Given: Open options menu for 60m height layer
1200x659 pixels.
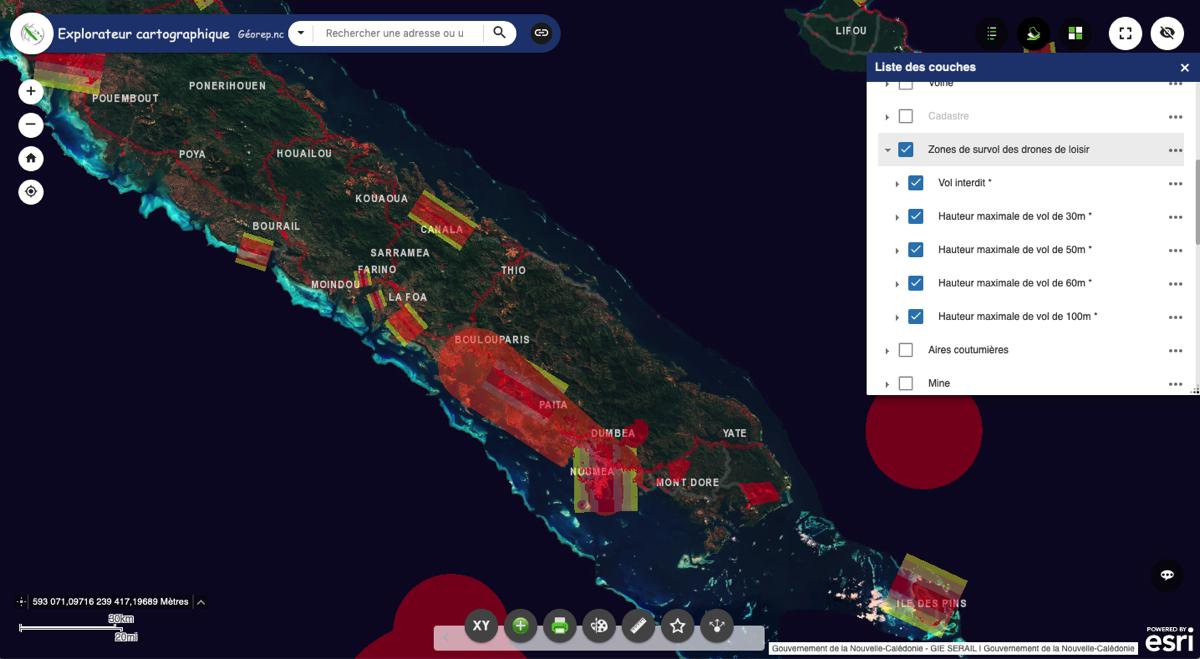Looking at the screenshot, I should (1175, 284).
